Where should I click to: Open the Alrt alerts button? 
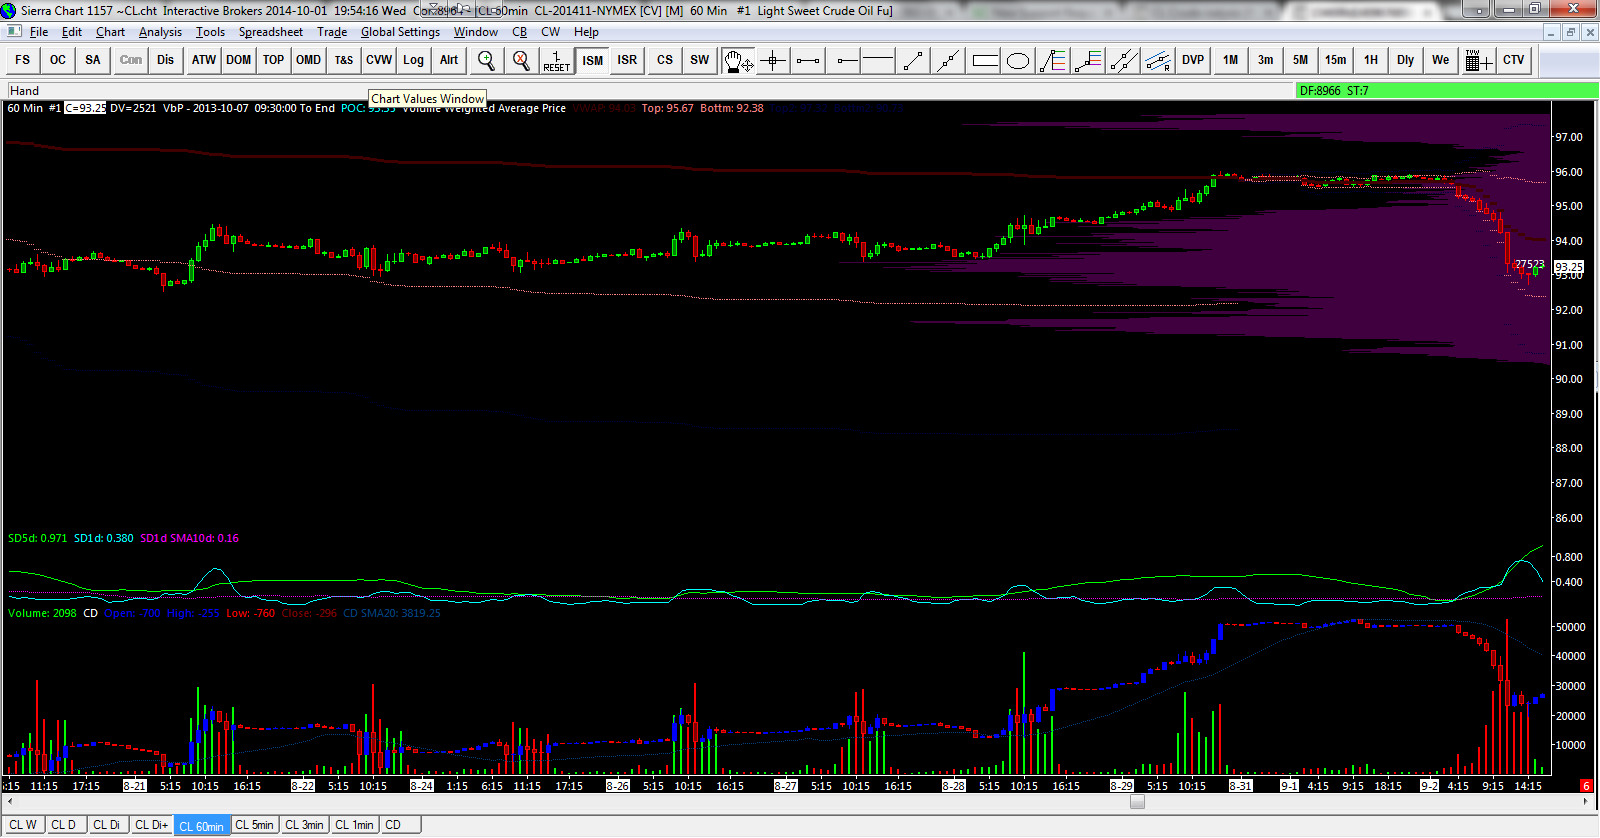449,60
